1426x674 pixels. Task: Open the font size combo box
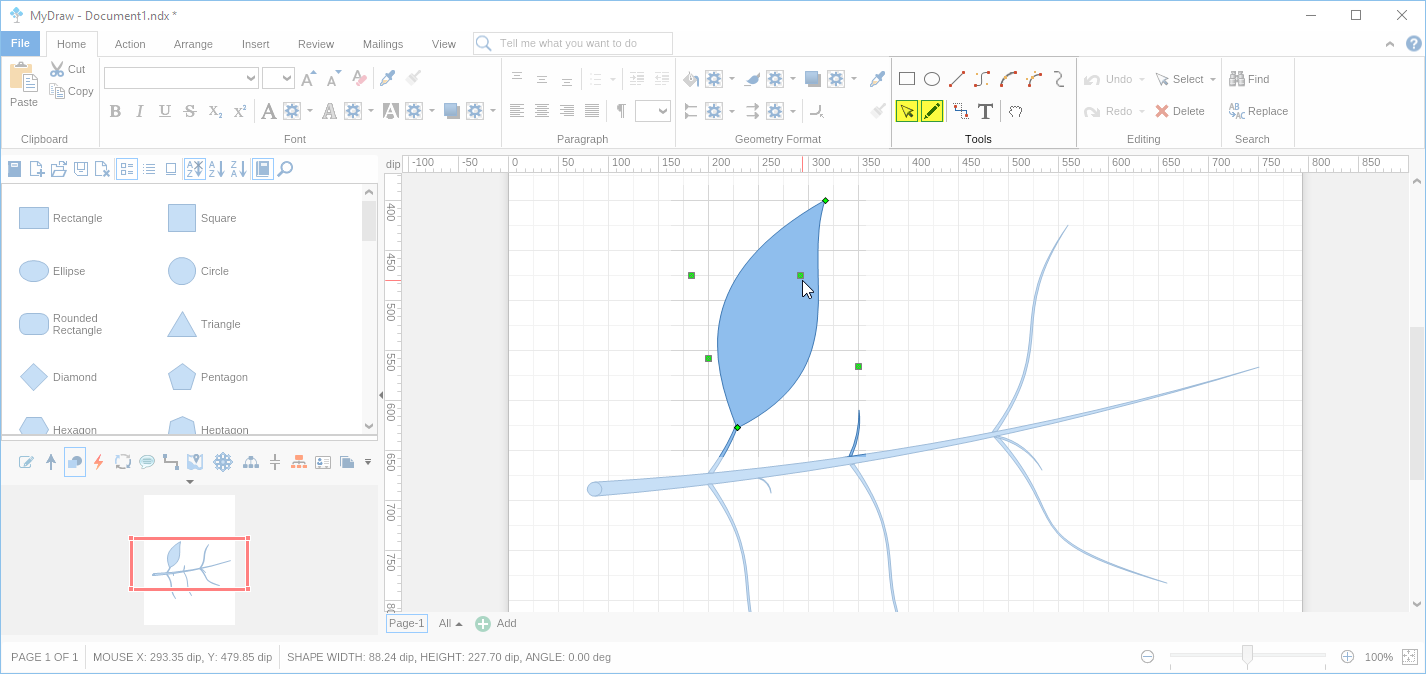[x=278, y=78]
